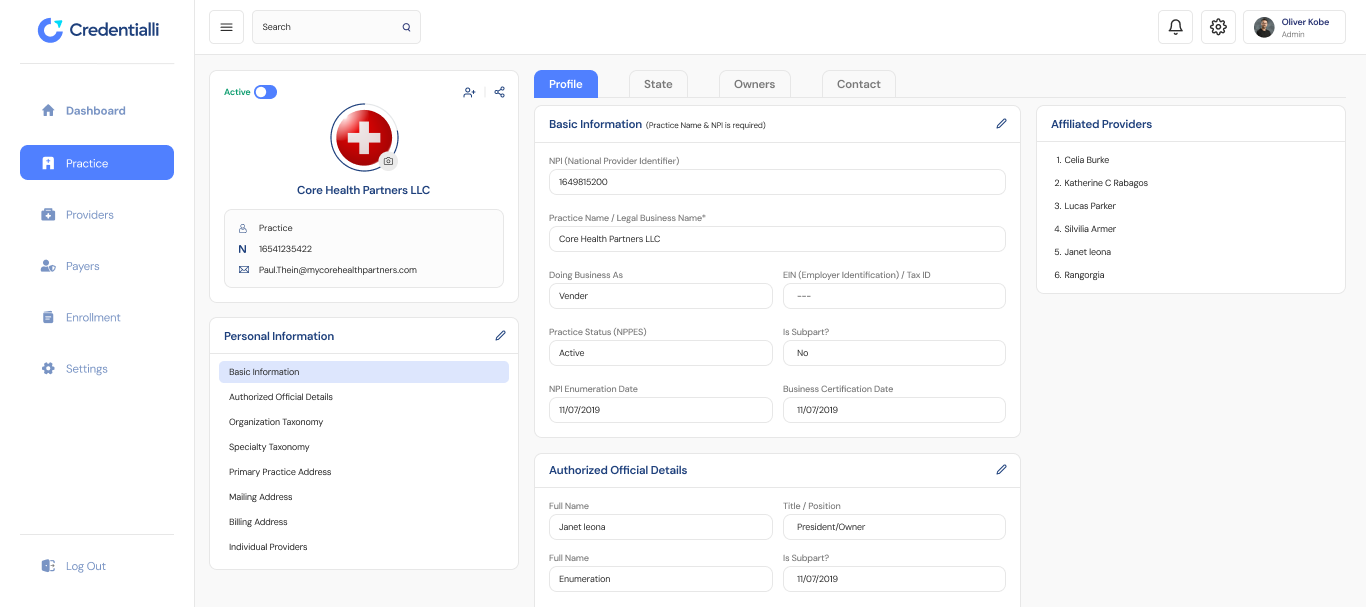Select Organization Taxonomy section
1366x607 pixels.
coord(276,422)
